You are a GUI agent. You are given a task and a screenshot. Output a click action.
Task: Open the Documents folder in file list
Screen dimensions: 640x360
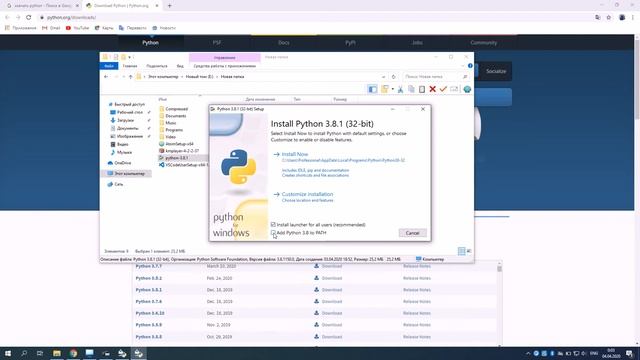(x=176, y=116)
